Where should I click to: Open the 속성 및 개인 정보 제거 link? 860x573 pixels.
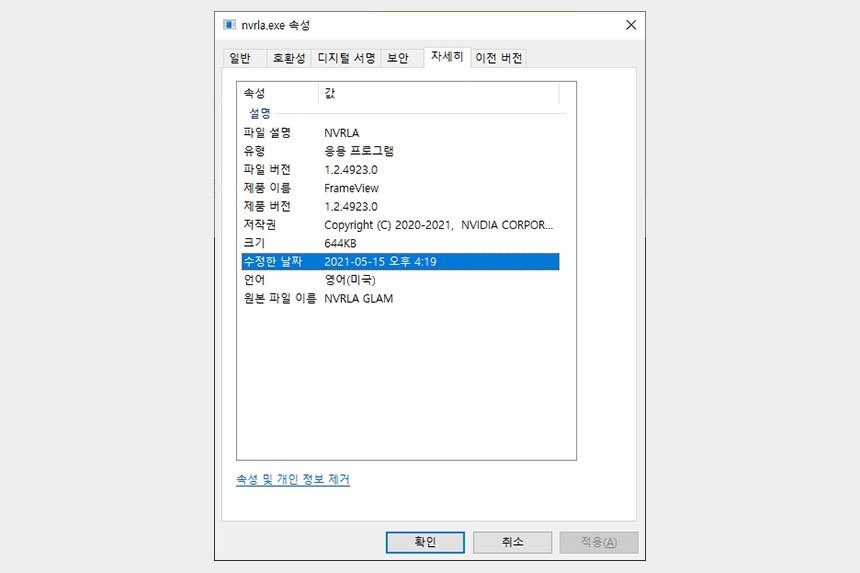tap(293, 479)
